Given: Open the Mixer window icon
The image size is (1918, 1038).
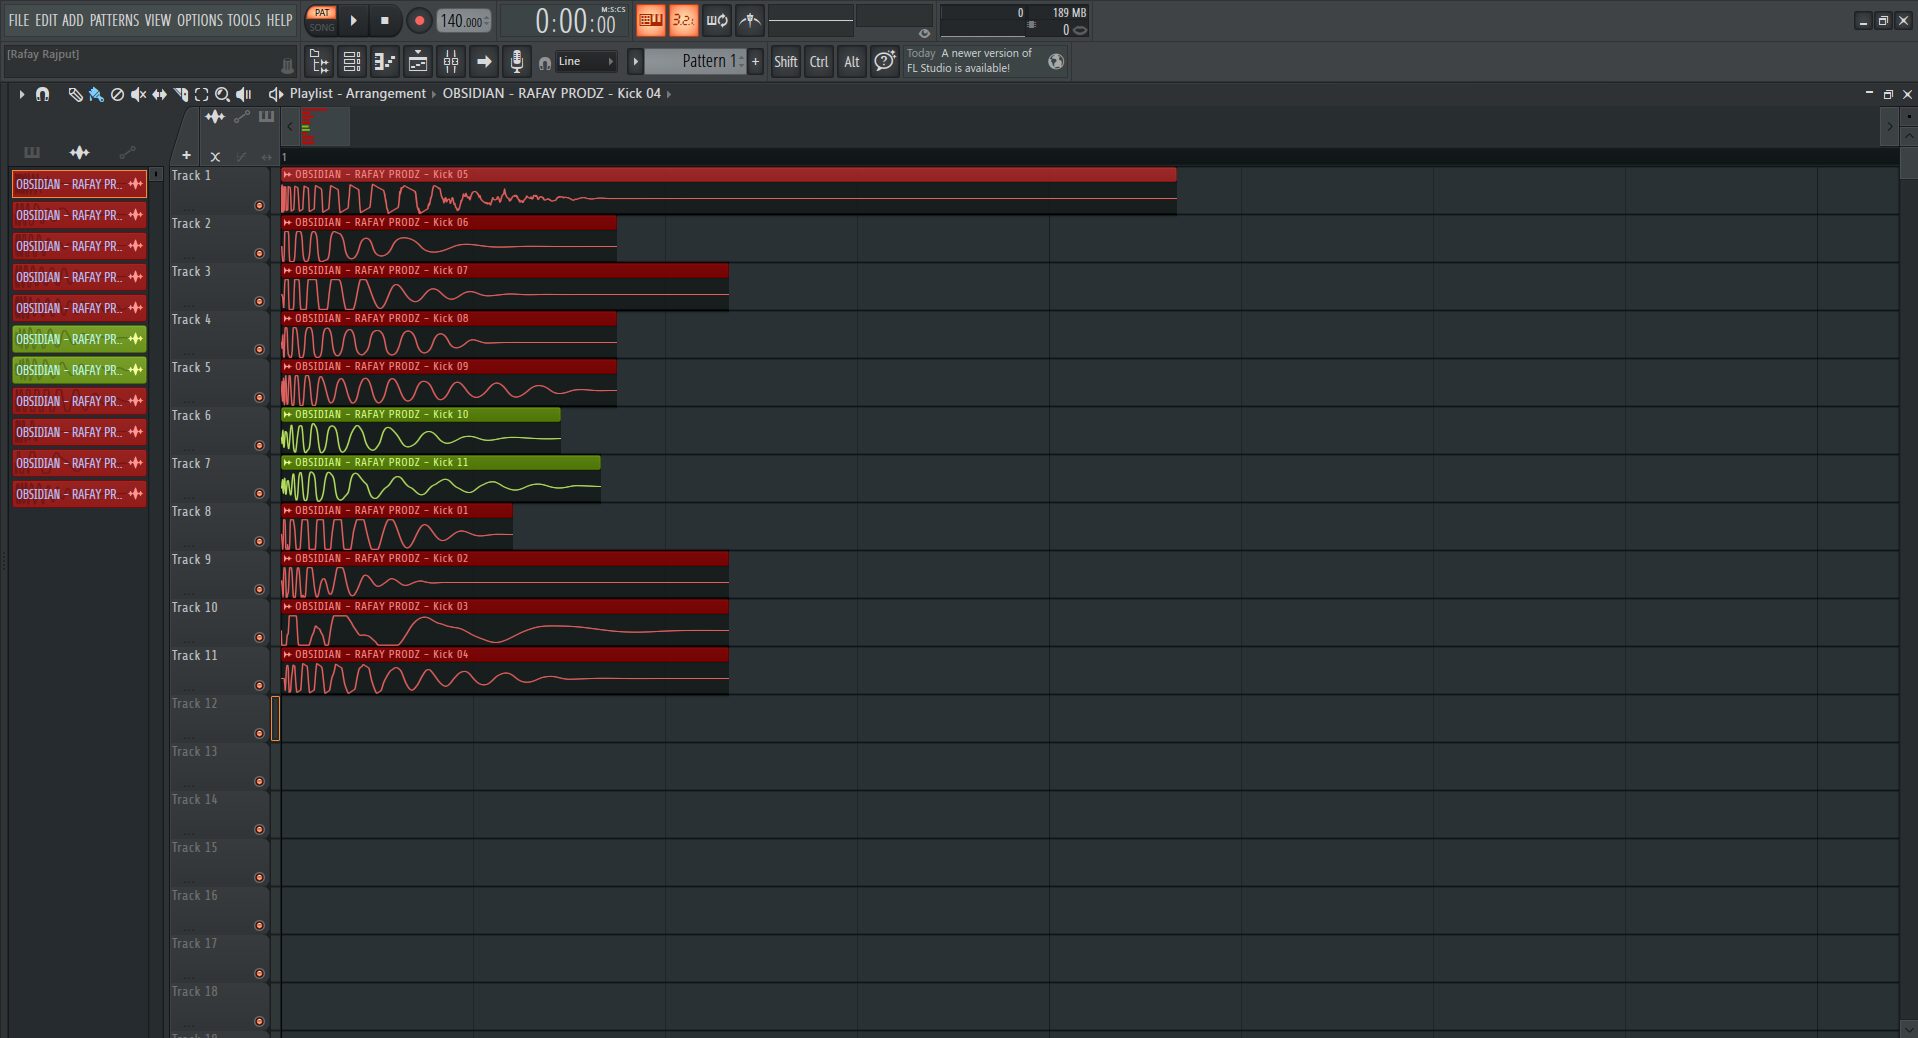Looking at the screenshot, I should click(x=451, y=62).
